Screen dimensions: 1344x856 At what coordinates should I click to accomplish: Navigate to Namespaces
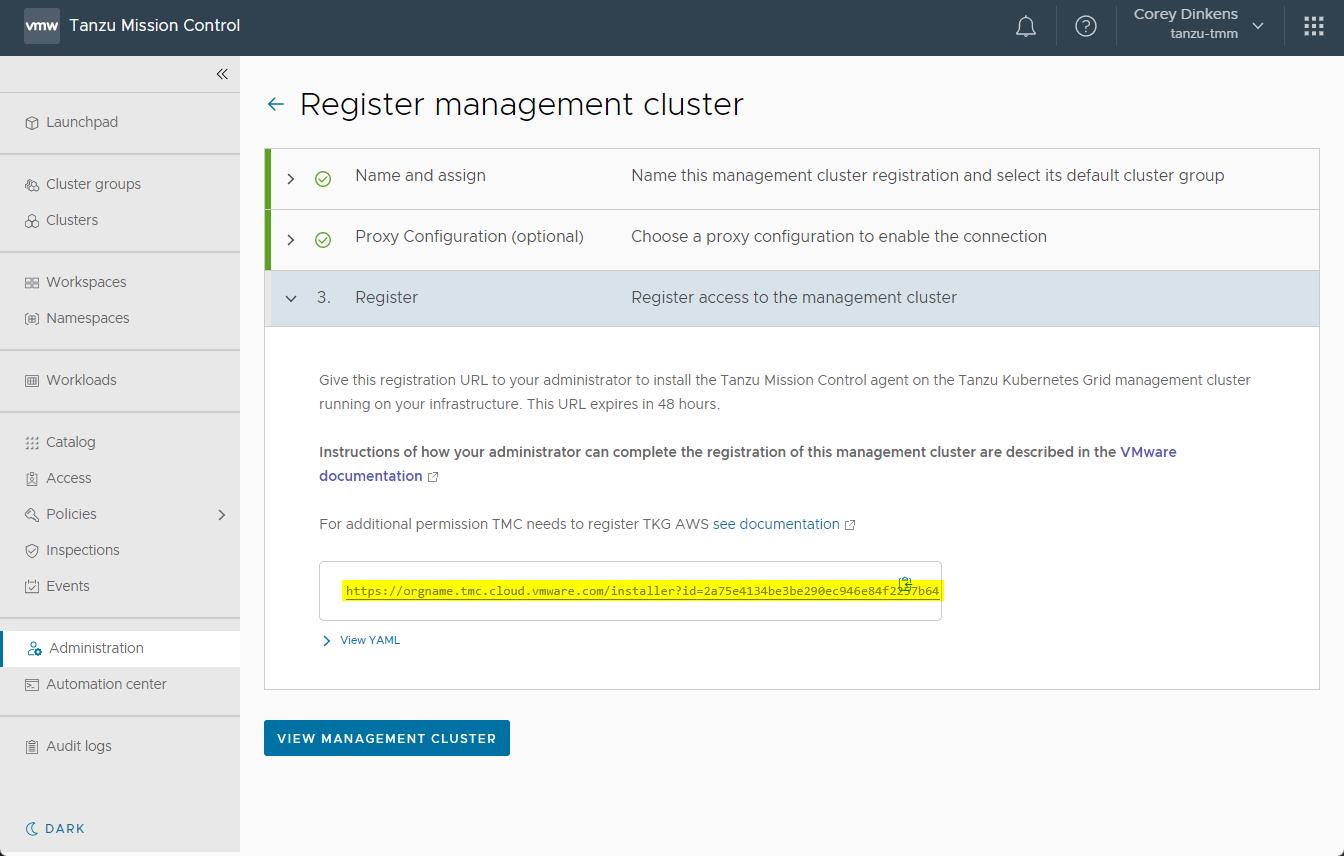pyautogui.click(x=87, y=318)
